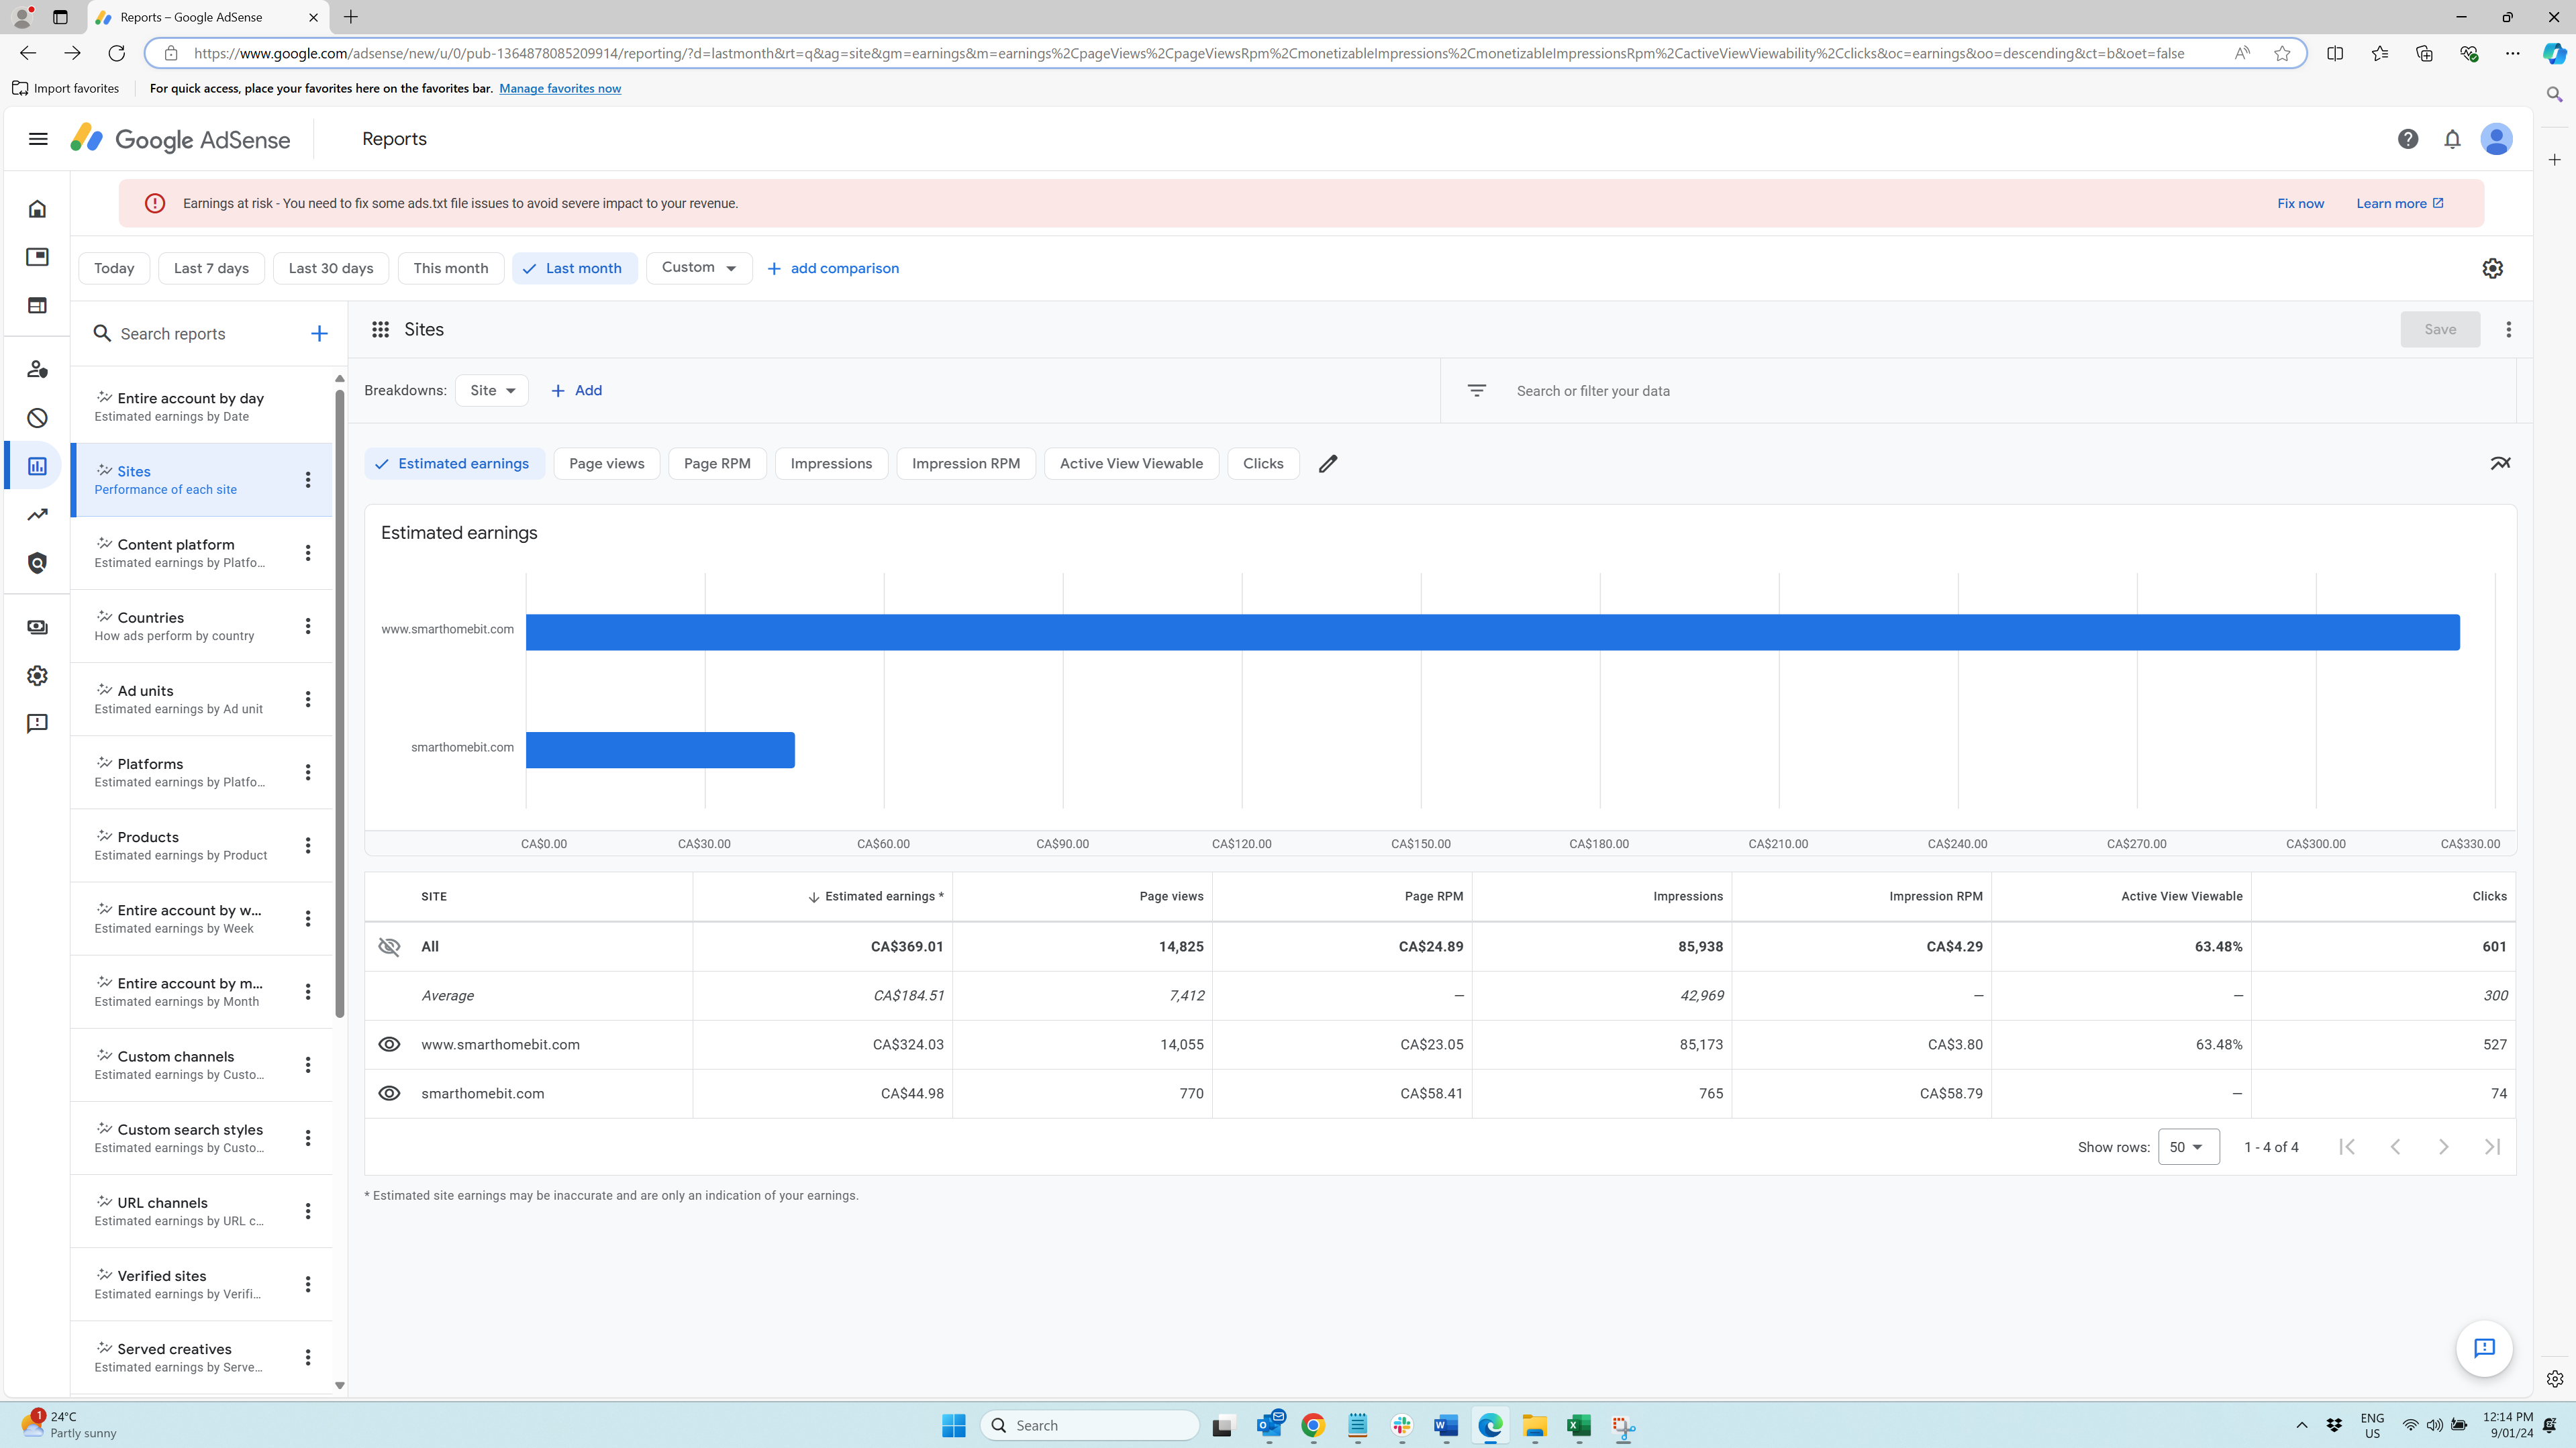2576x1448 pixels.
Task: Open the Feedback sidebar icon
Action: (x=37, y=724)
